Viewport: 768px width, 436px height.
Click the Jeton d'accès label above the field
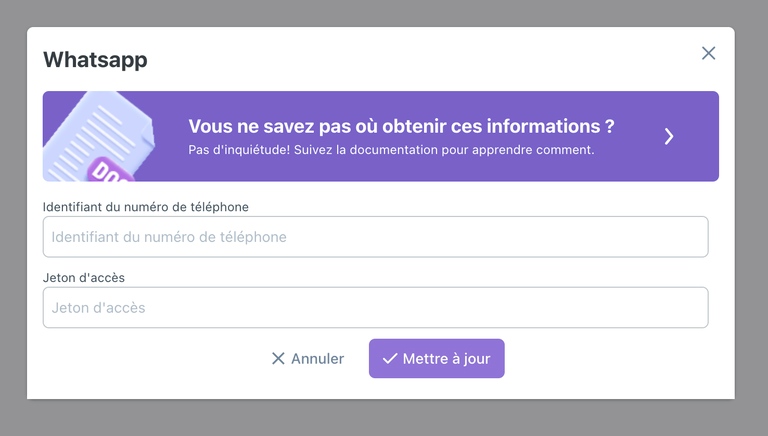[x=84, y=277]
